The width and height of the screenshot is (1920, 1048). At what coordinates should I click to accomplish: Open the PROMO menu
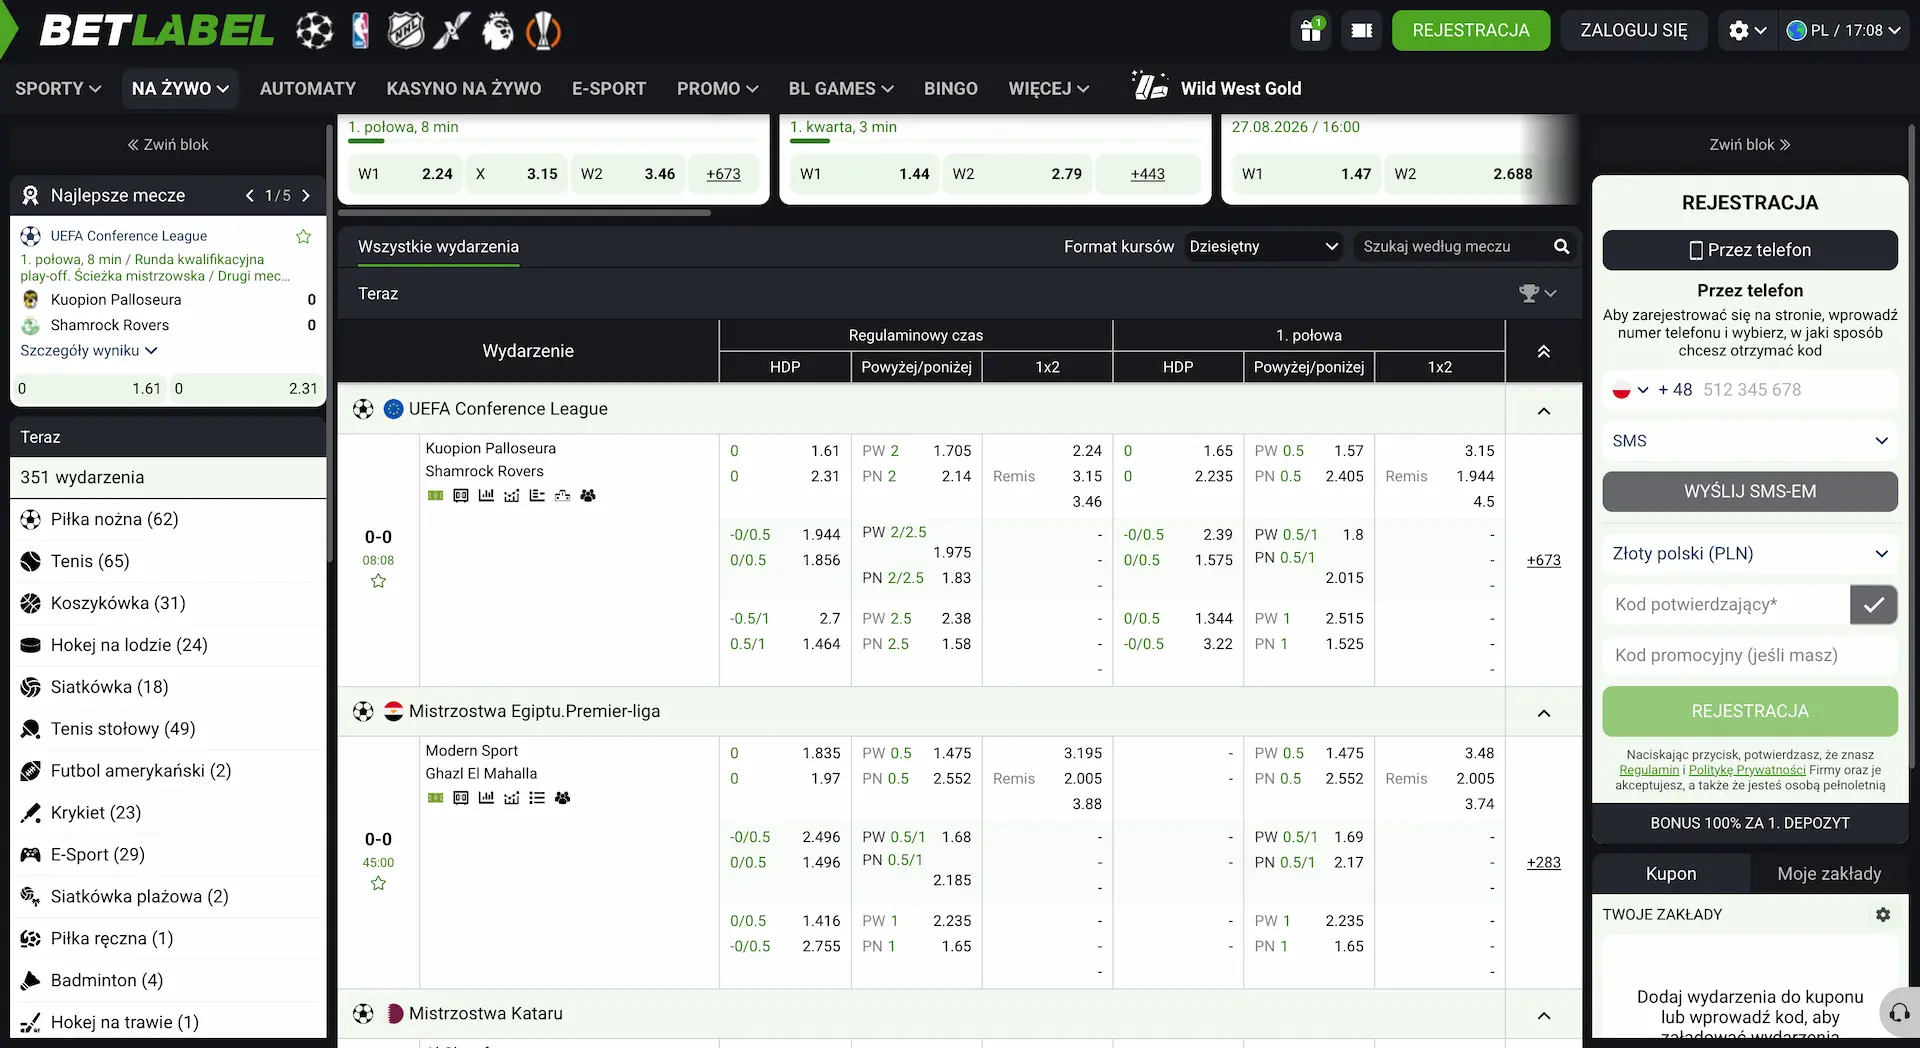pos(717,88)
